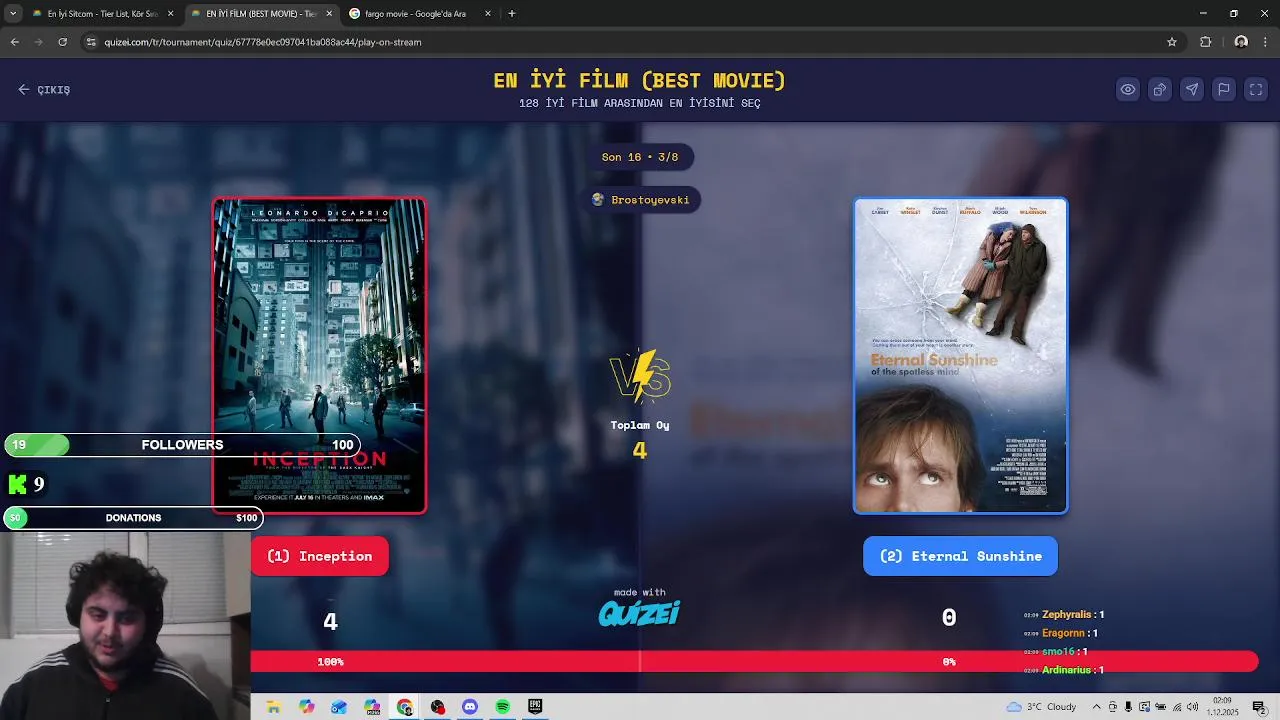Open Copilot from the taskbar
The image size is (1280, 720).
(x=306, y=707)
